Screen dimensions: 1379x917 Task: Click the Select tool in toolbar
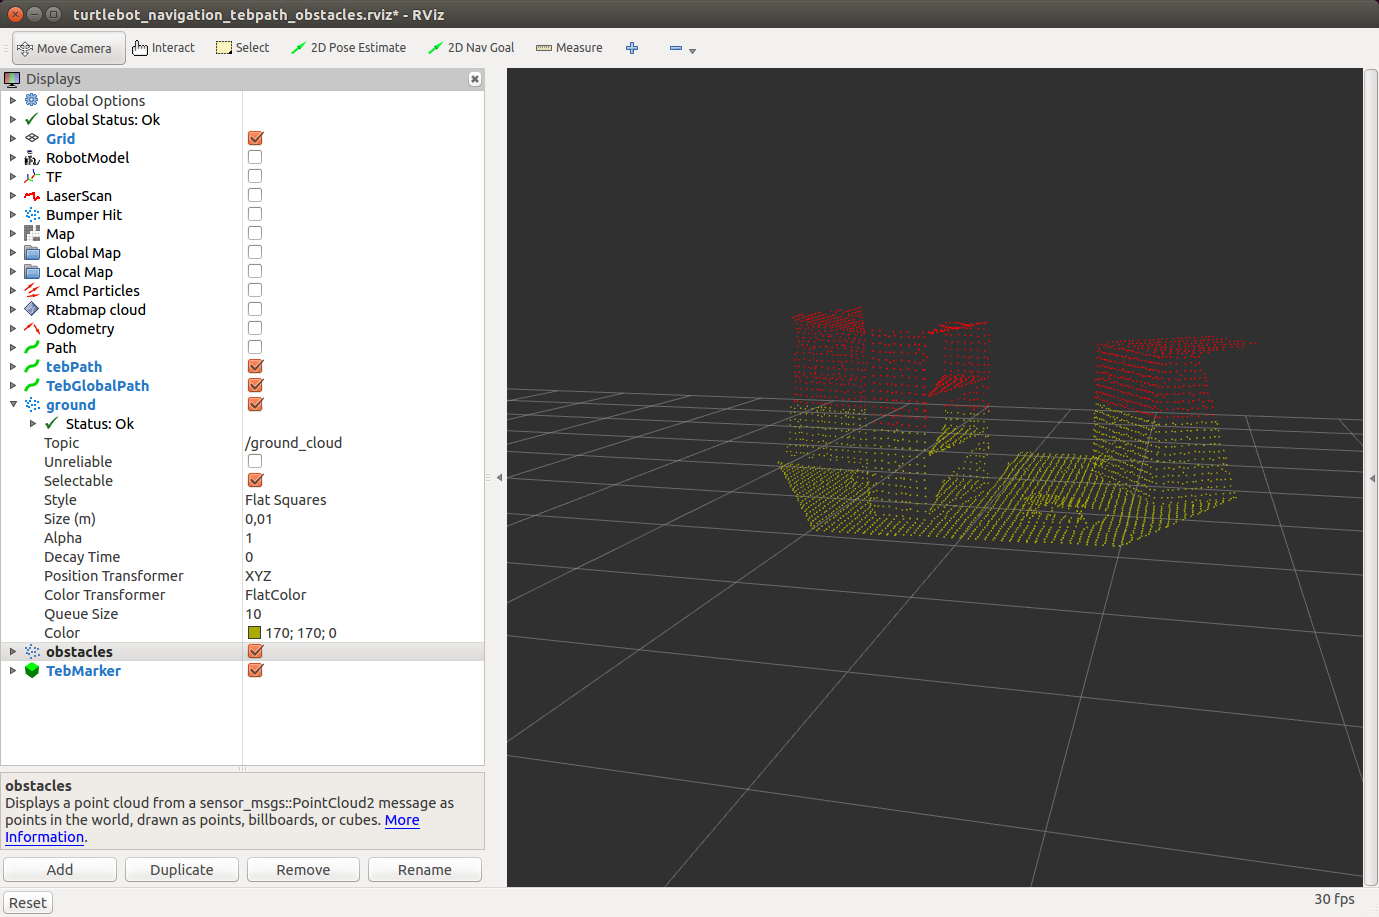tap(243, 48)
